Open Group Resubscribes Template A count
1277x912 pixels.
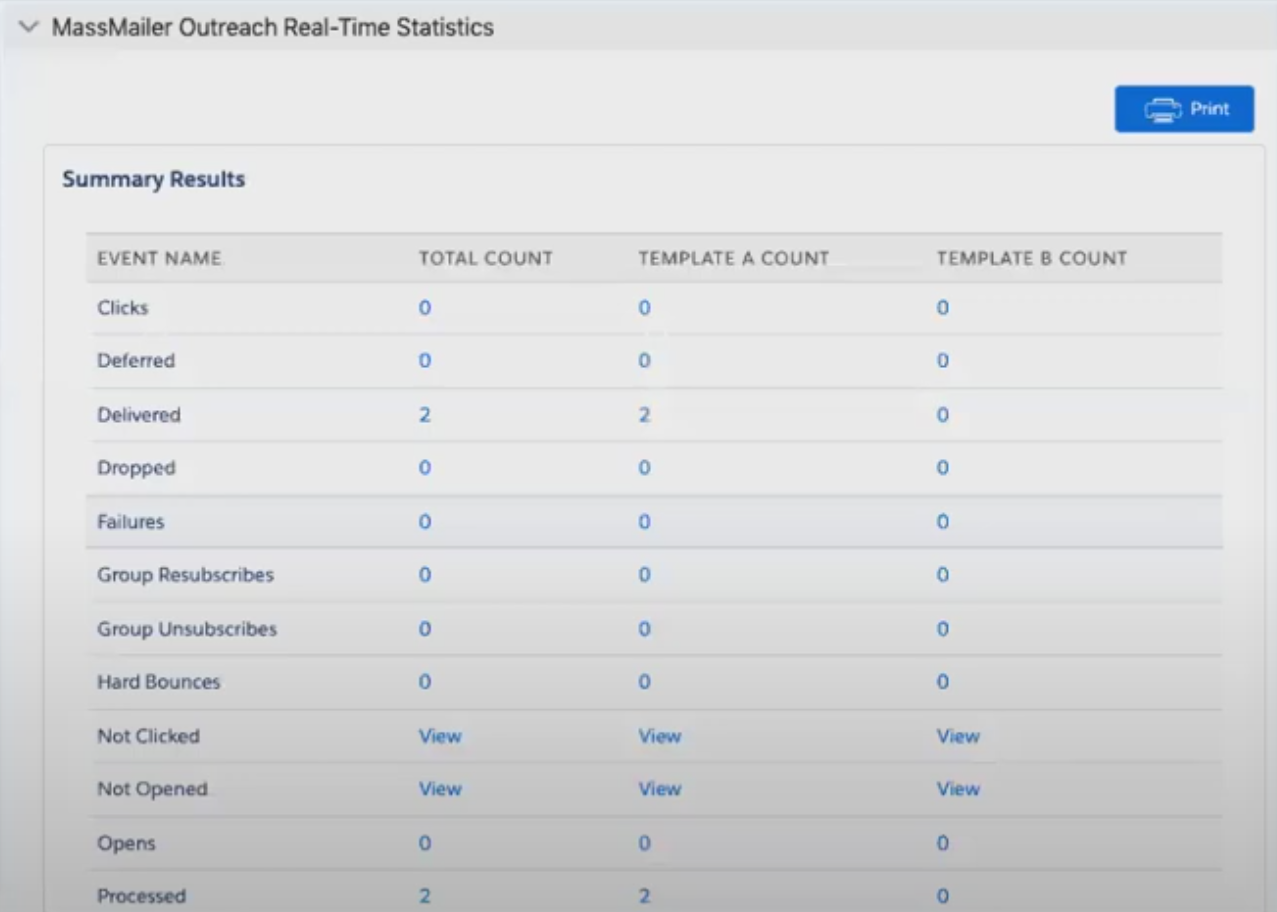644,575
